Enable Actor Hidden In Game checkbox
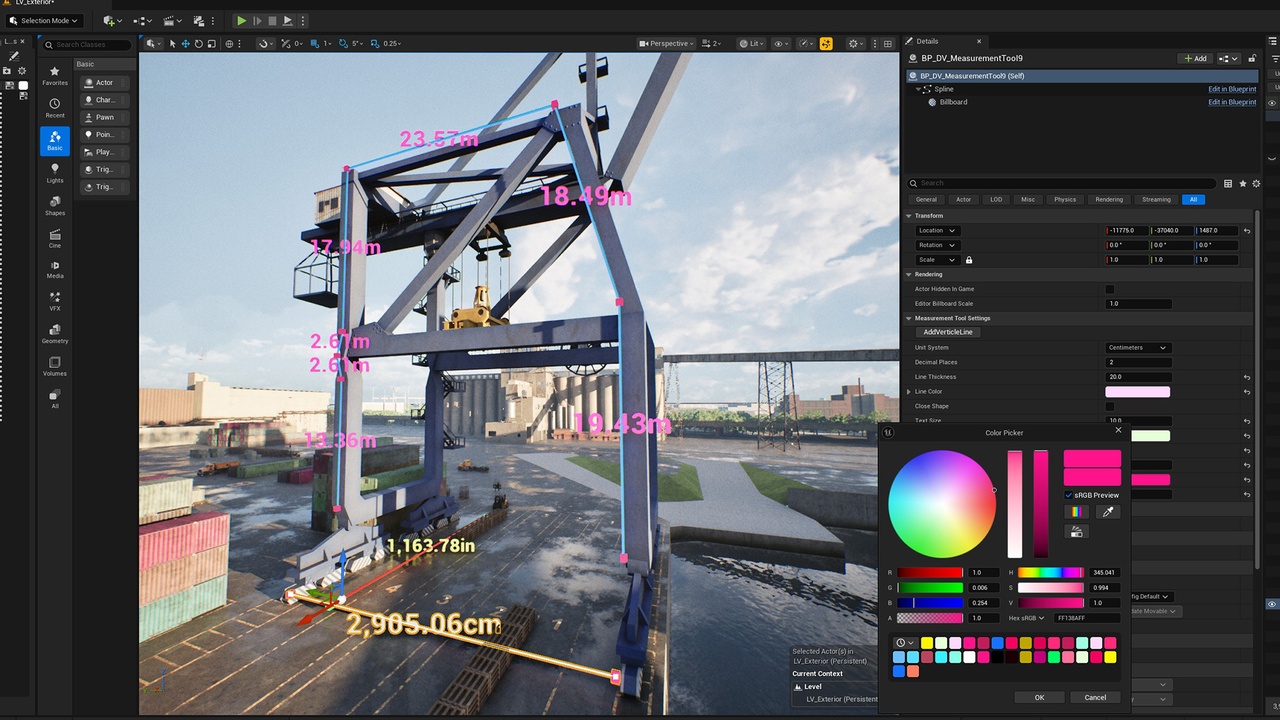Screen dimensions: 1280x720 [x=1109, y=289]
